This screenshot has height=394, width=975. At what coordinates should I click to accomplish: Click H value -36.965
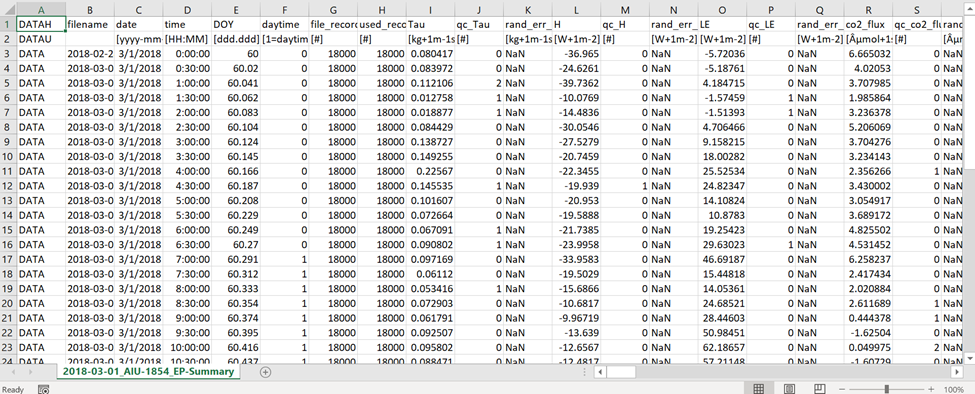pyautogui.click(x=576, y=54)
